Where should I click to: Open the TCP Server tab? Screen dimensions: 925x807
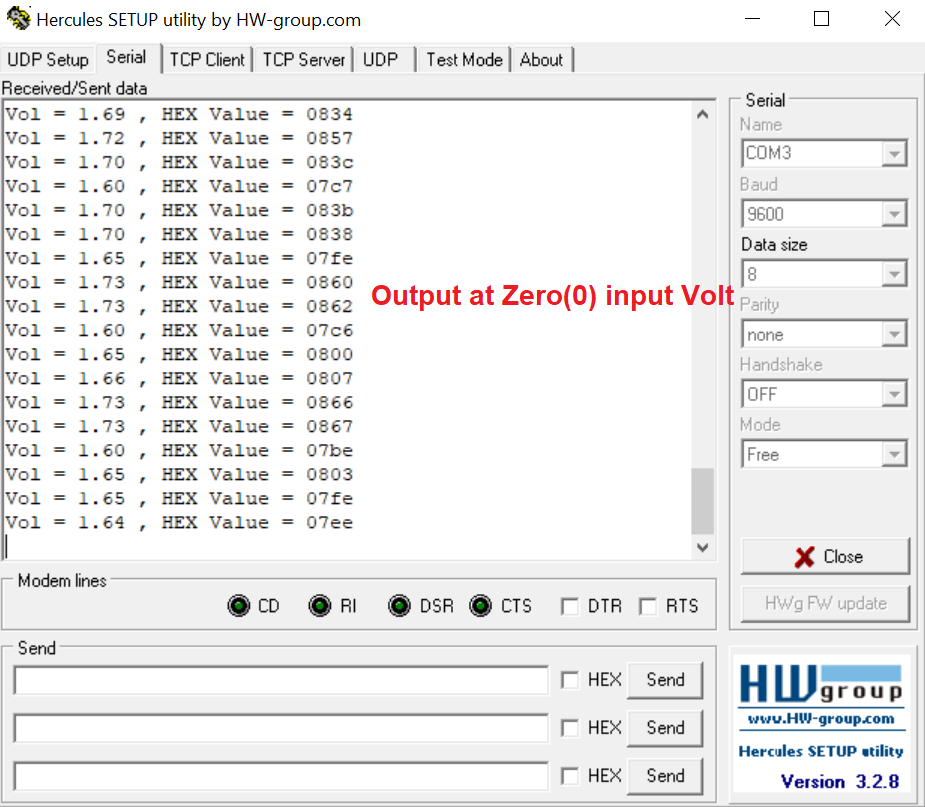point(304,60)
